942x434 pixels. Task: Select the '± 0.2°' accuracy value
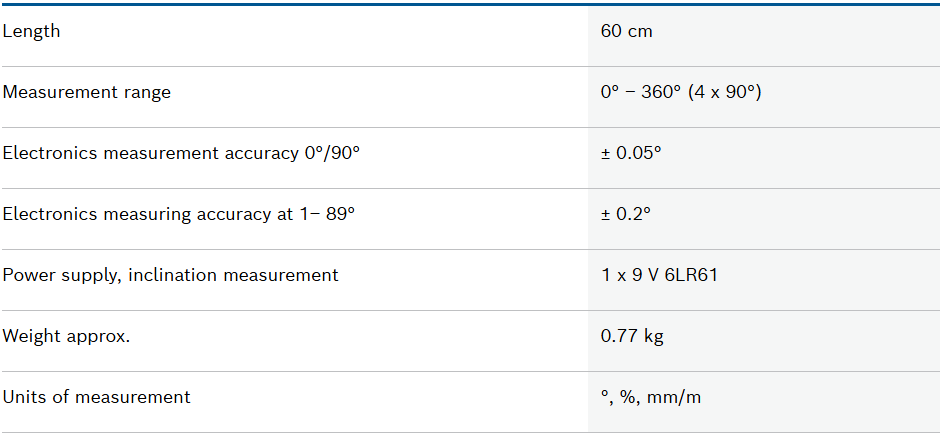tap(626, 214)
